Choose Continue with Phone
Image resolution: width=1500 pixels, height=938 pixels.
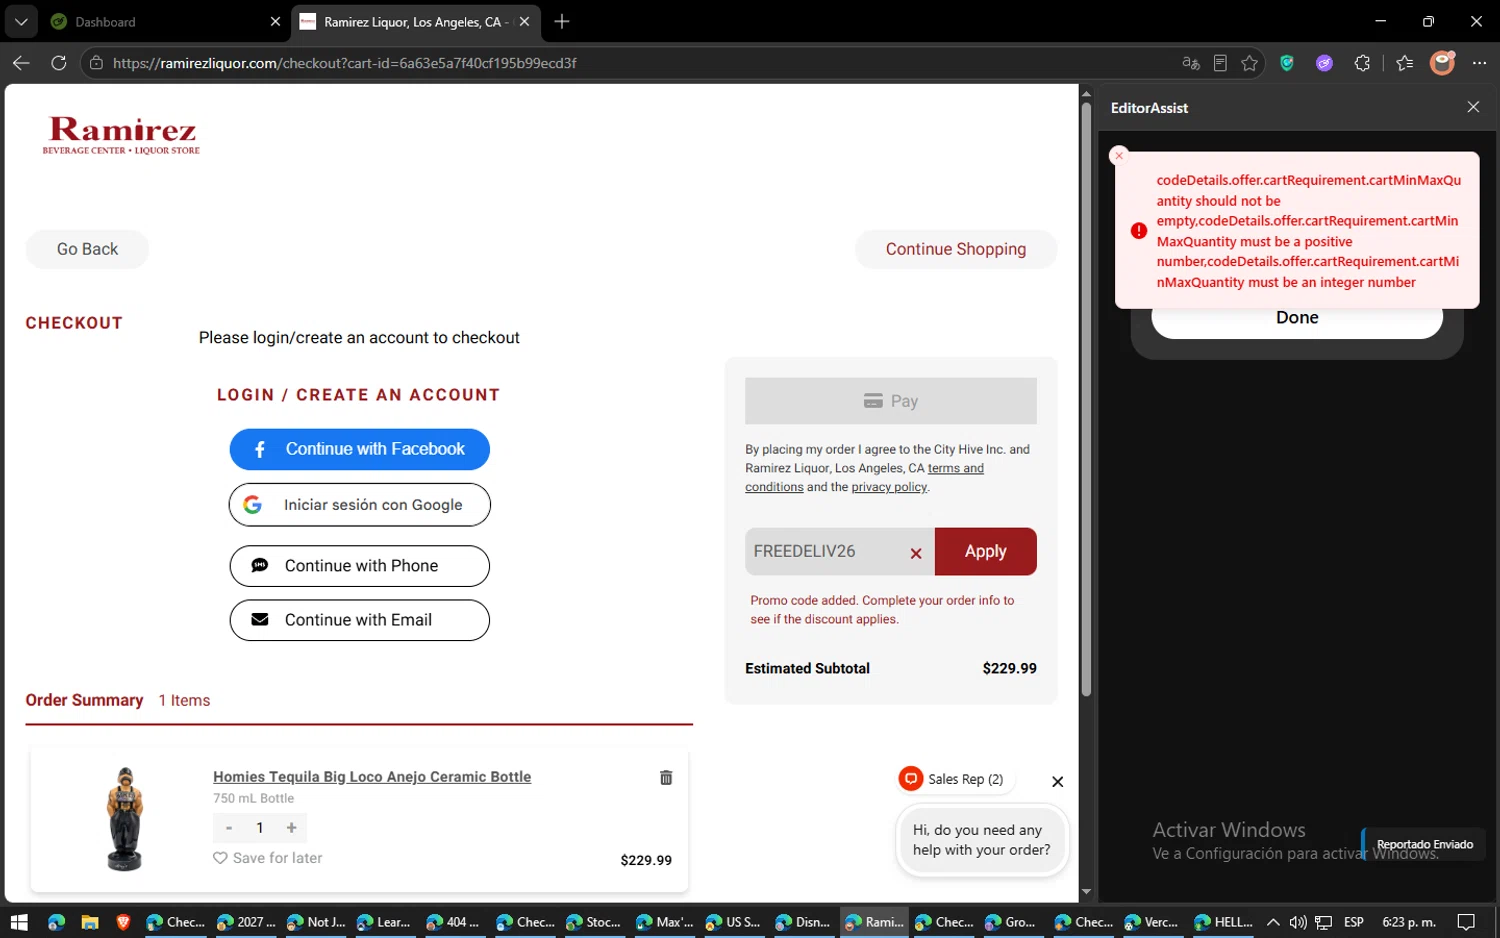point(360,566)
